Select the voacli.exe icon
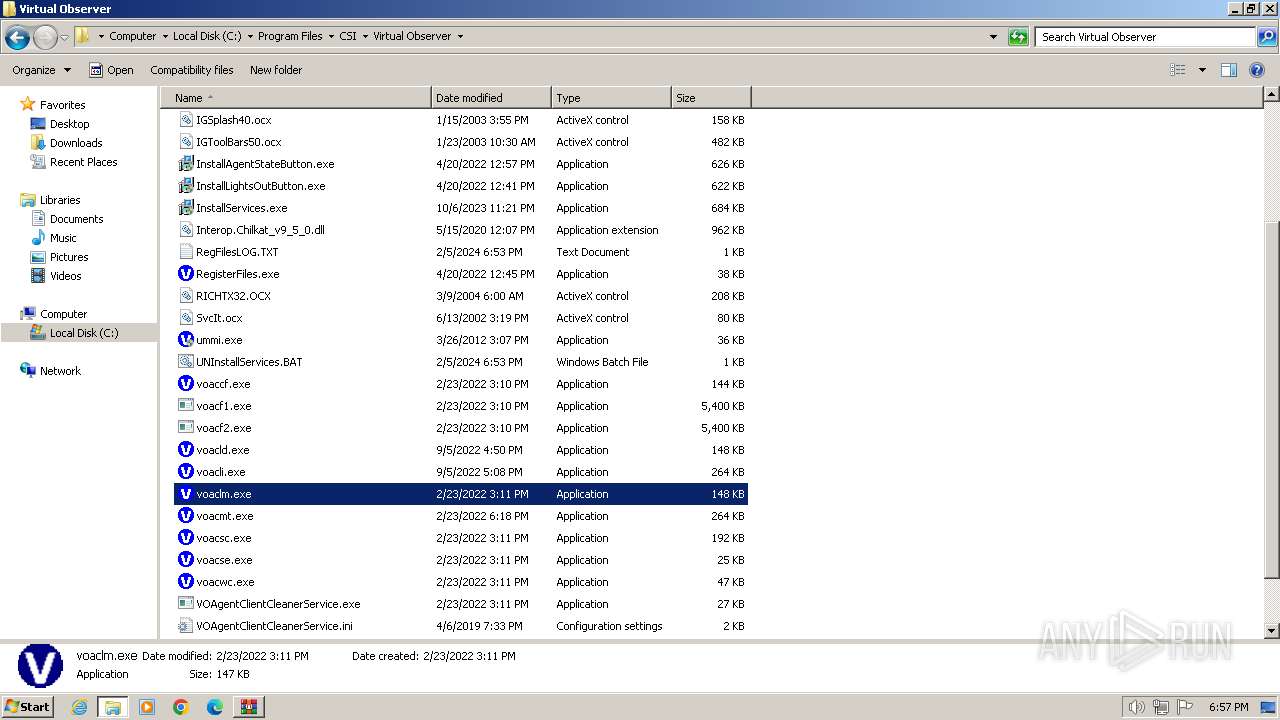The height and width of the screenshot is (720, 1280). (x=185, y=472)
